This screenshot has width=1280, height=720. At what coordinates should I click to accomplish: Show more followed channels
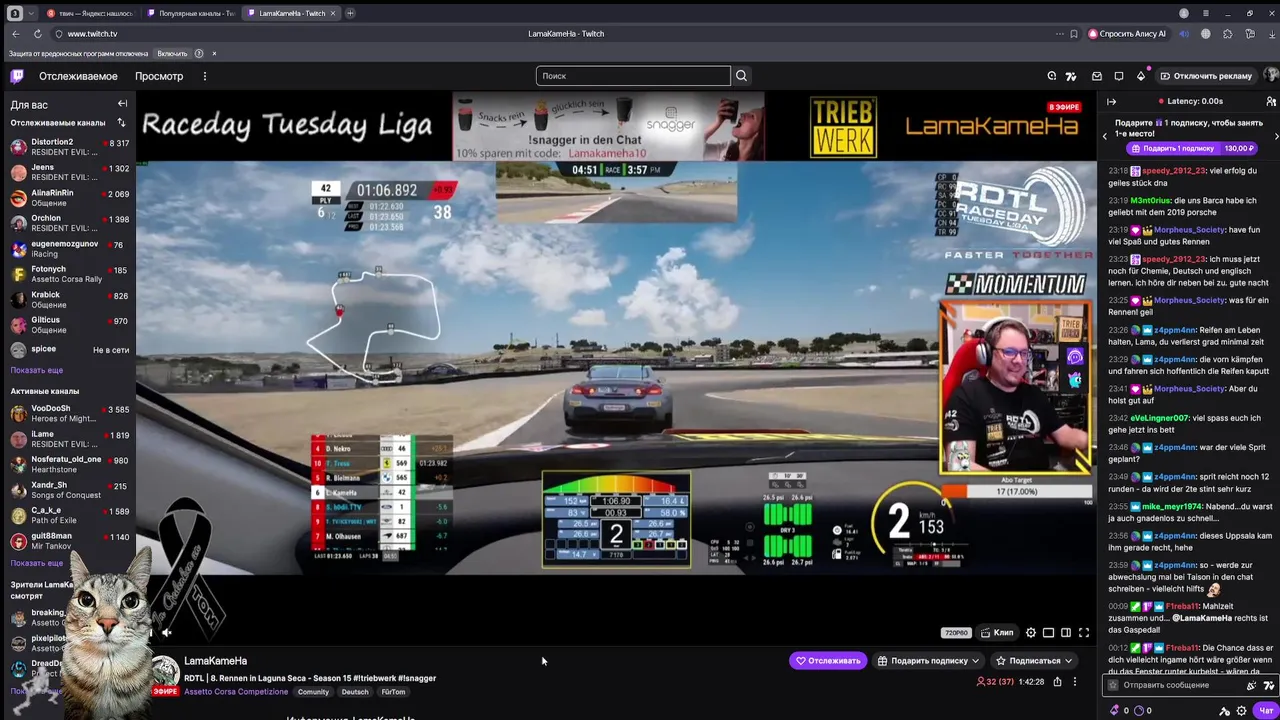37,370
